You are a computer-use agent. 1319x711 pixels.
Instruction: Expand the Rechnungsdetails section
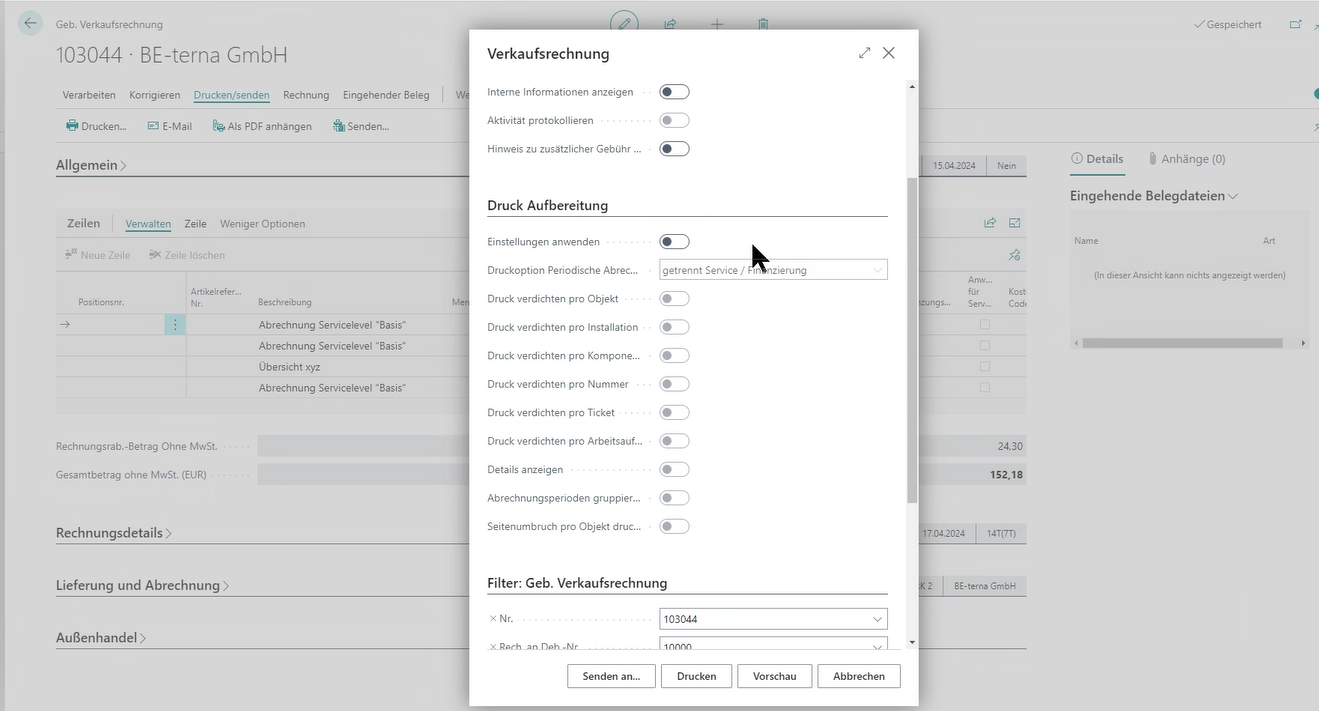point(114,533)
